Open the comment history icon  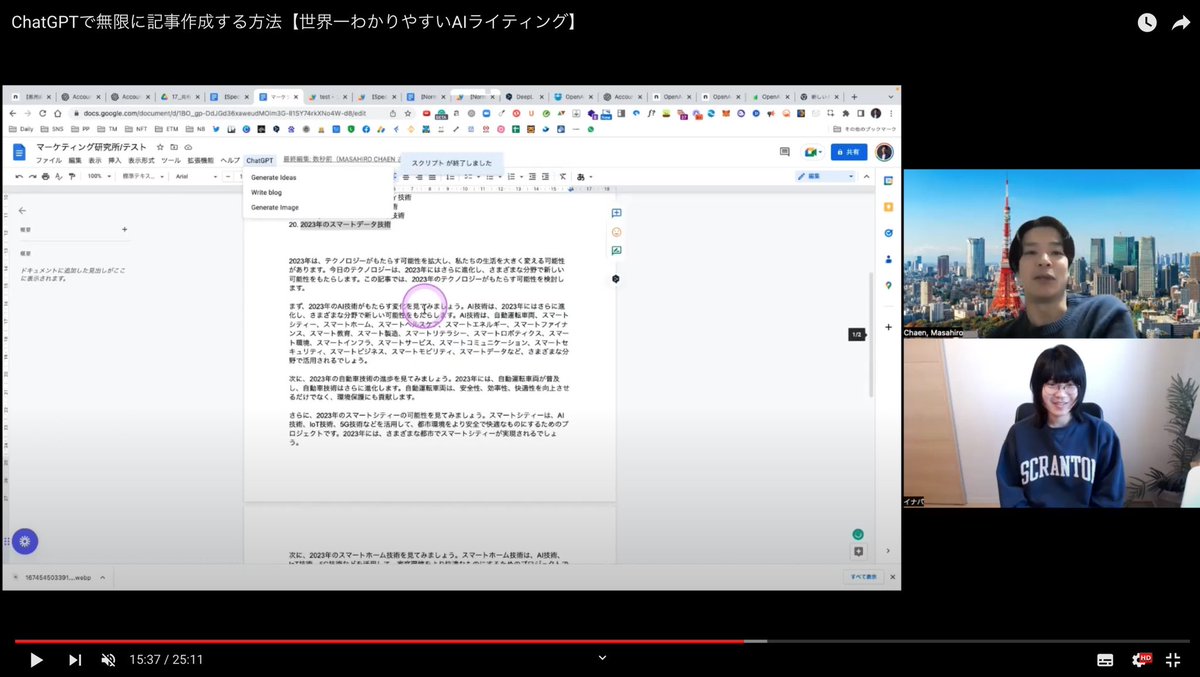785,152
